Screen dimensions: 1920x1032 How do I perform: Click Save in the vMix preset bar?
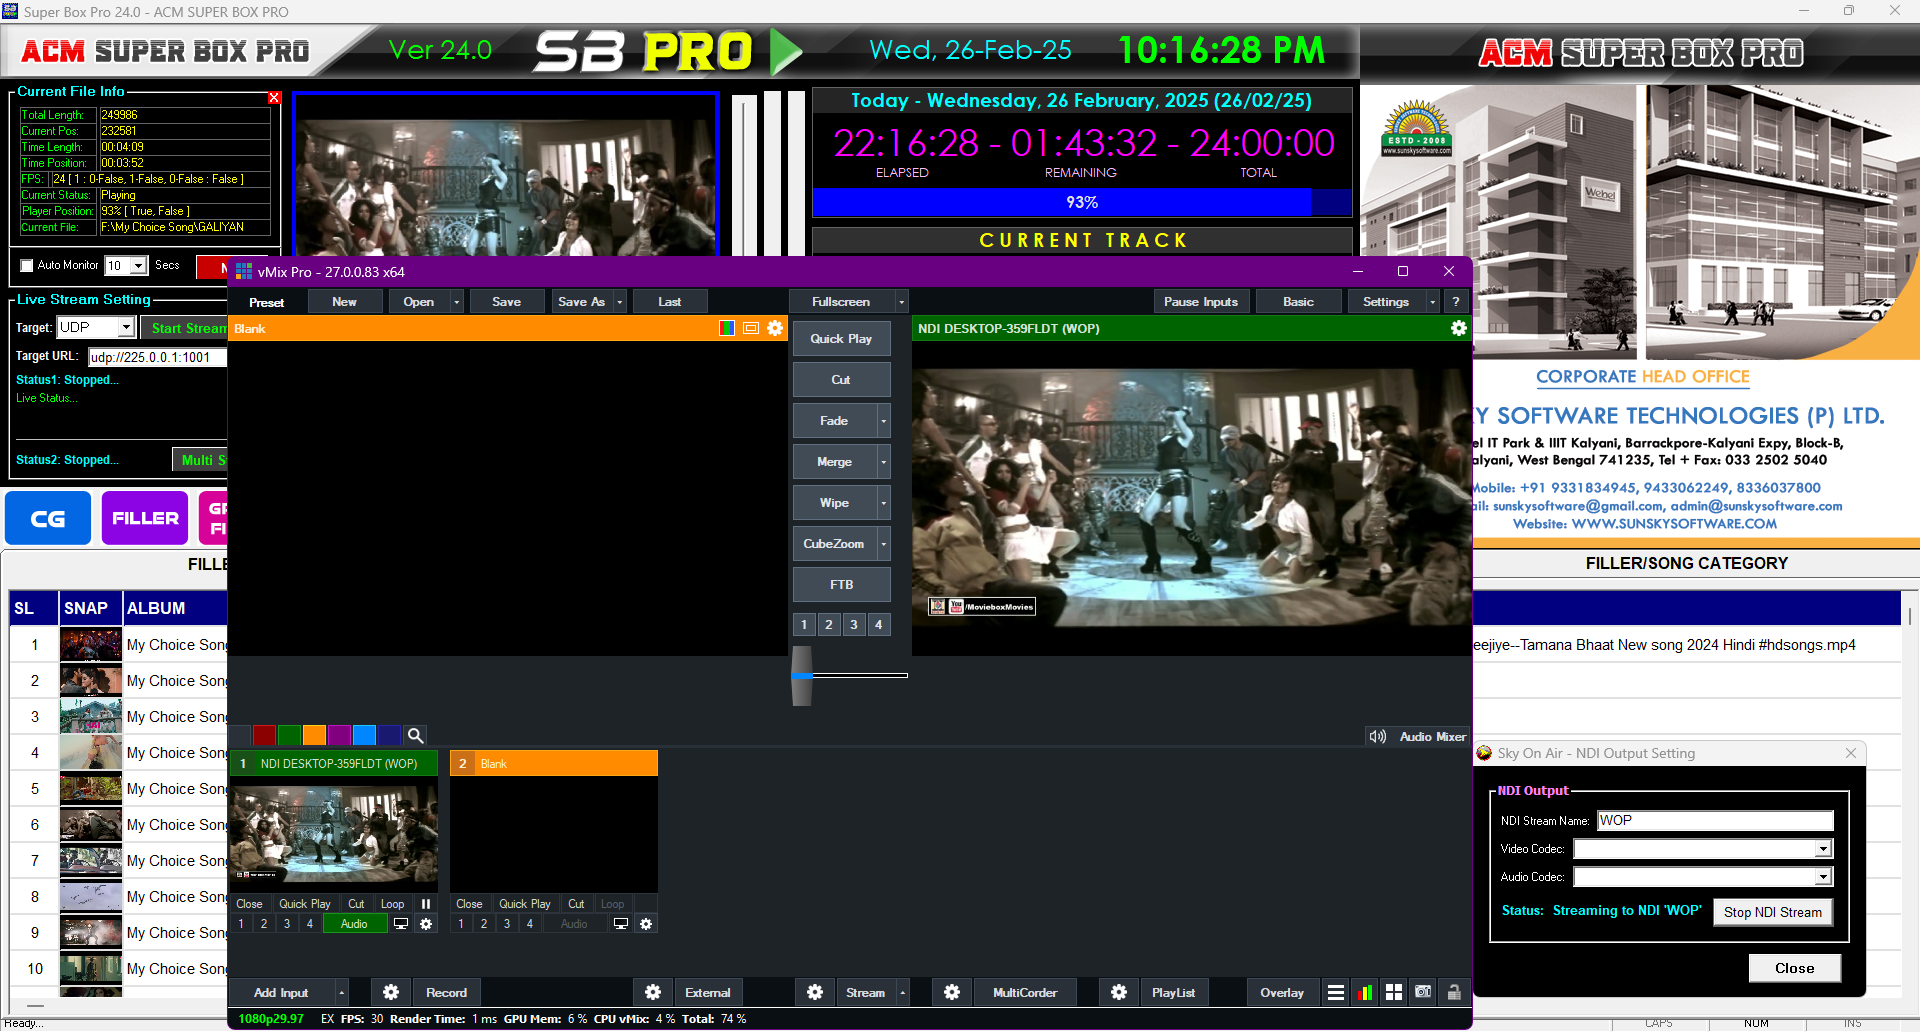pos(506,302)
